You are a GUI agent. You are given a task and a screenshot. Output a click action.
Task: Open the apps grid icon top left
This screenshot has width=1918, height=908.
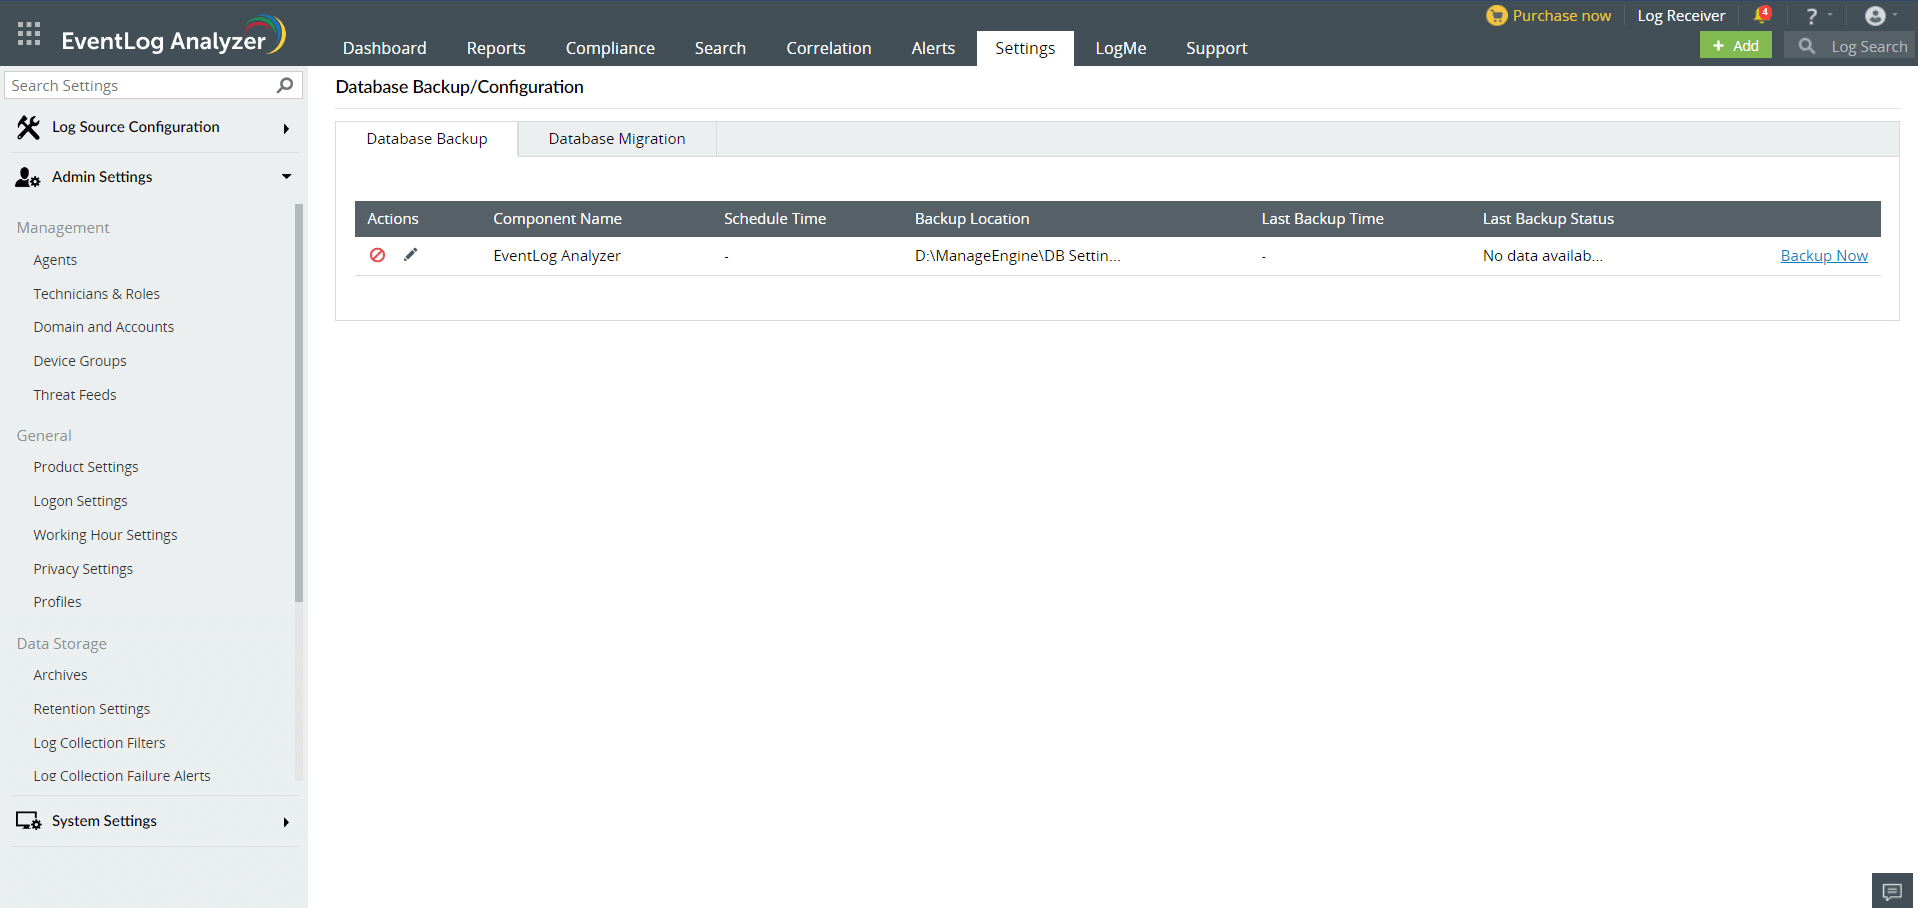point(28,32)
